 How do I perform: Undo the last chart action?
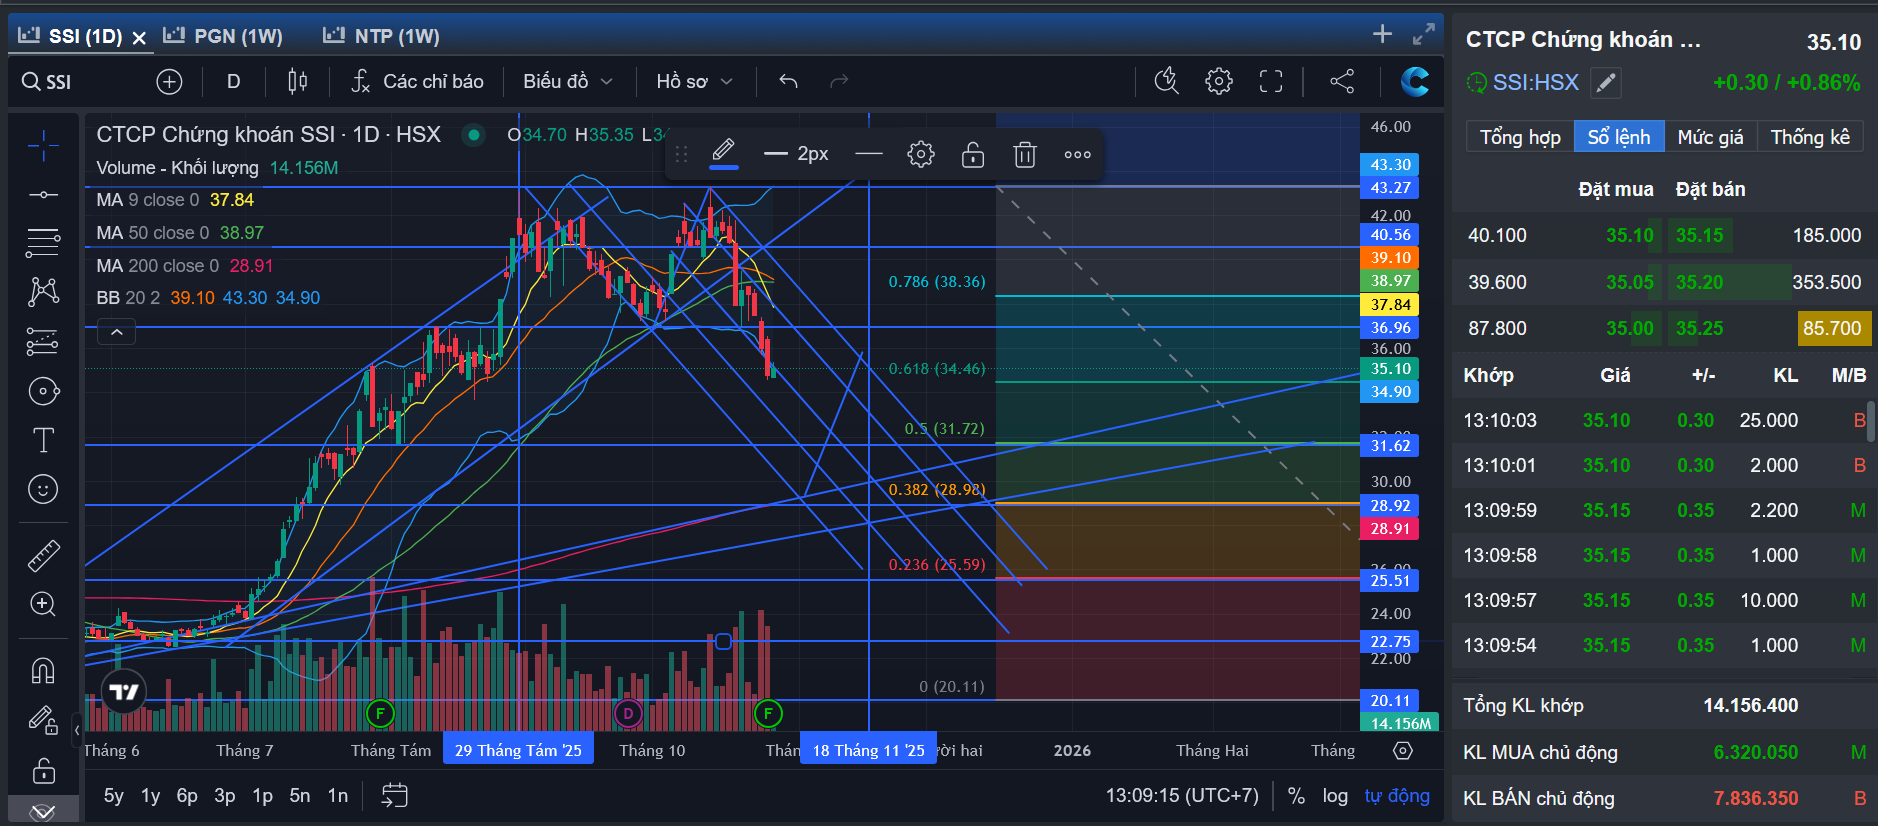(x=788, y=81)
